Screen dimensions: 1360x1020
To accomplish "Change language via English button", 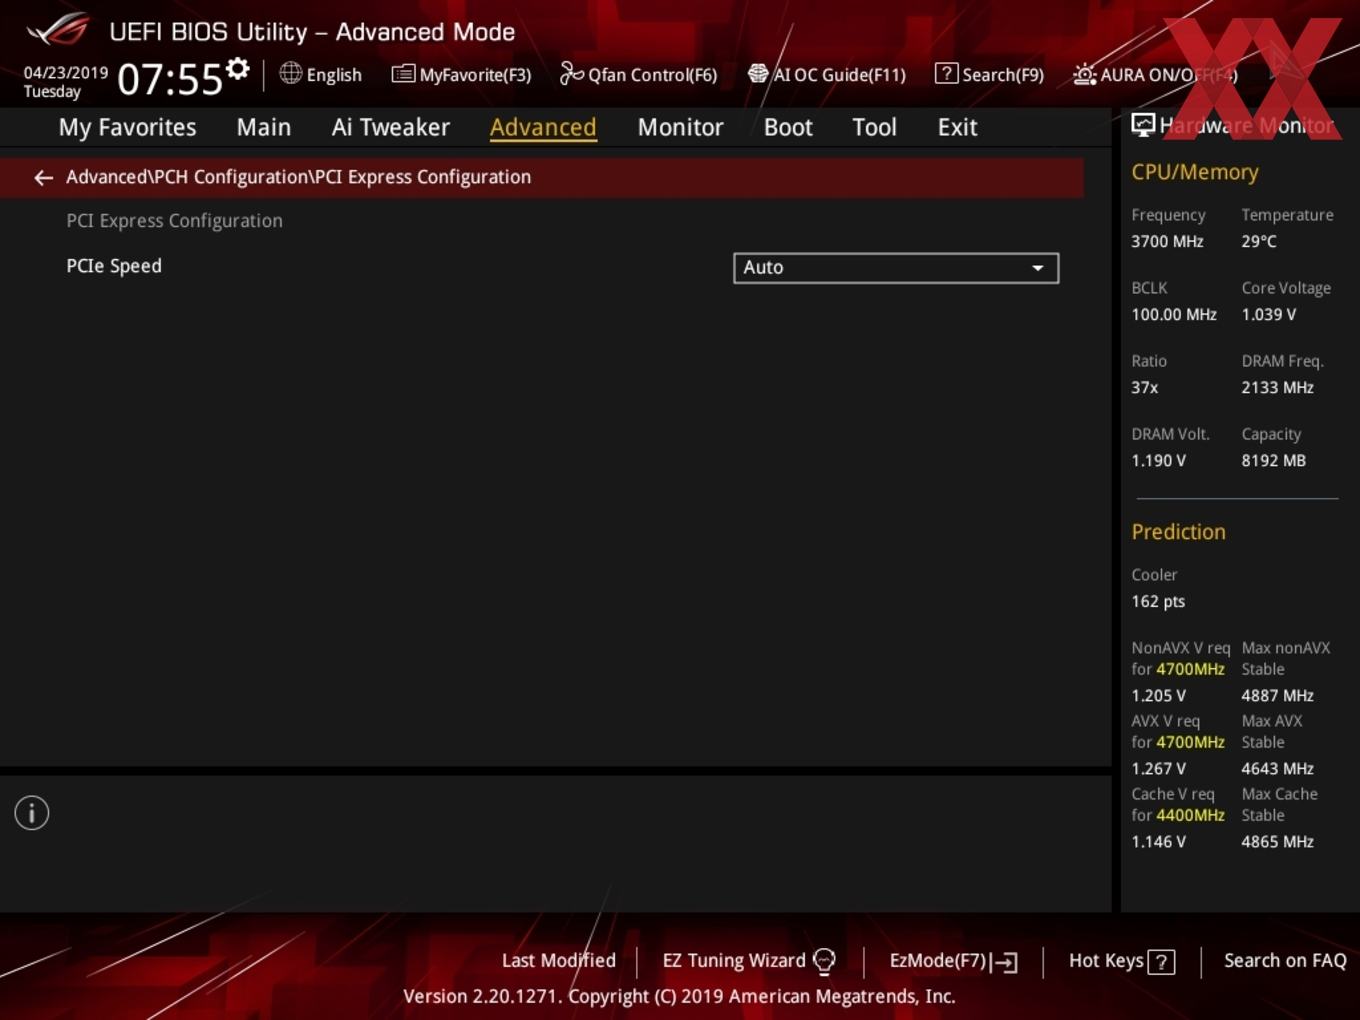I will (321, 74).
